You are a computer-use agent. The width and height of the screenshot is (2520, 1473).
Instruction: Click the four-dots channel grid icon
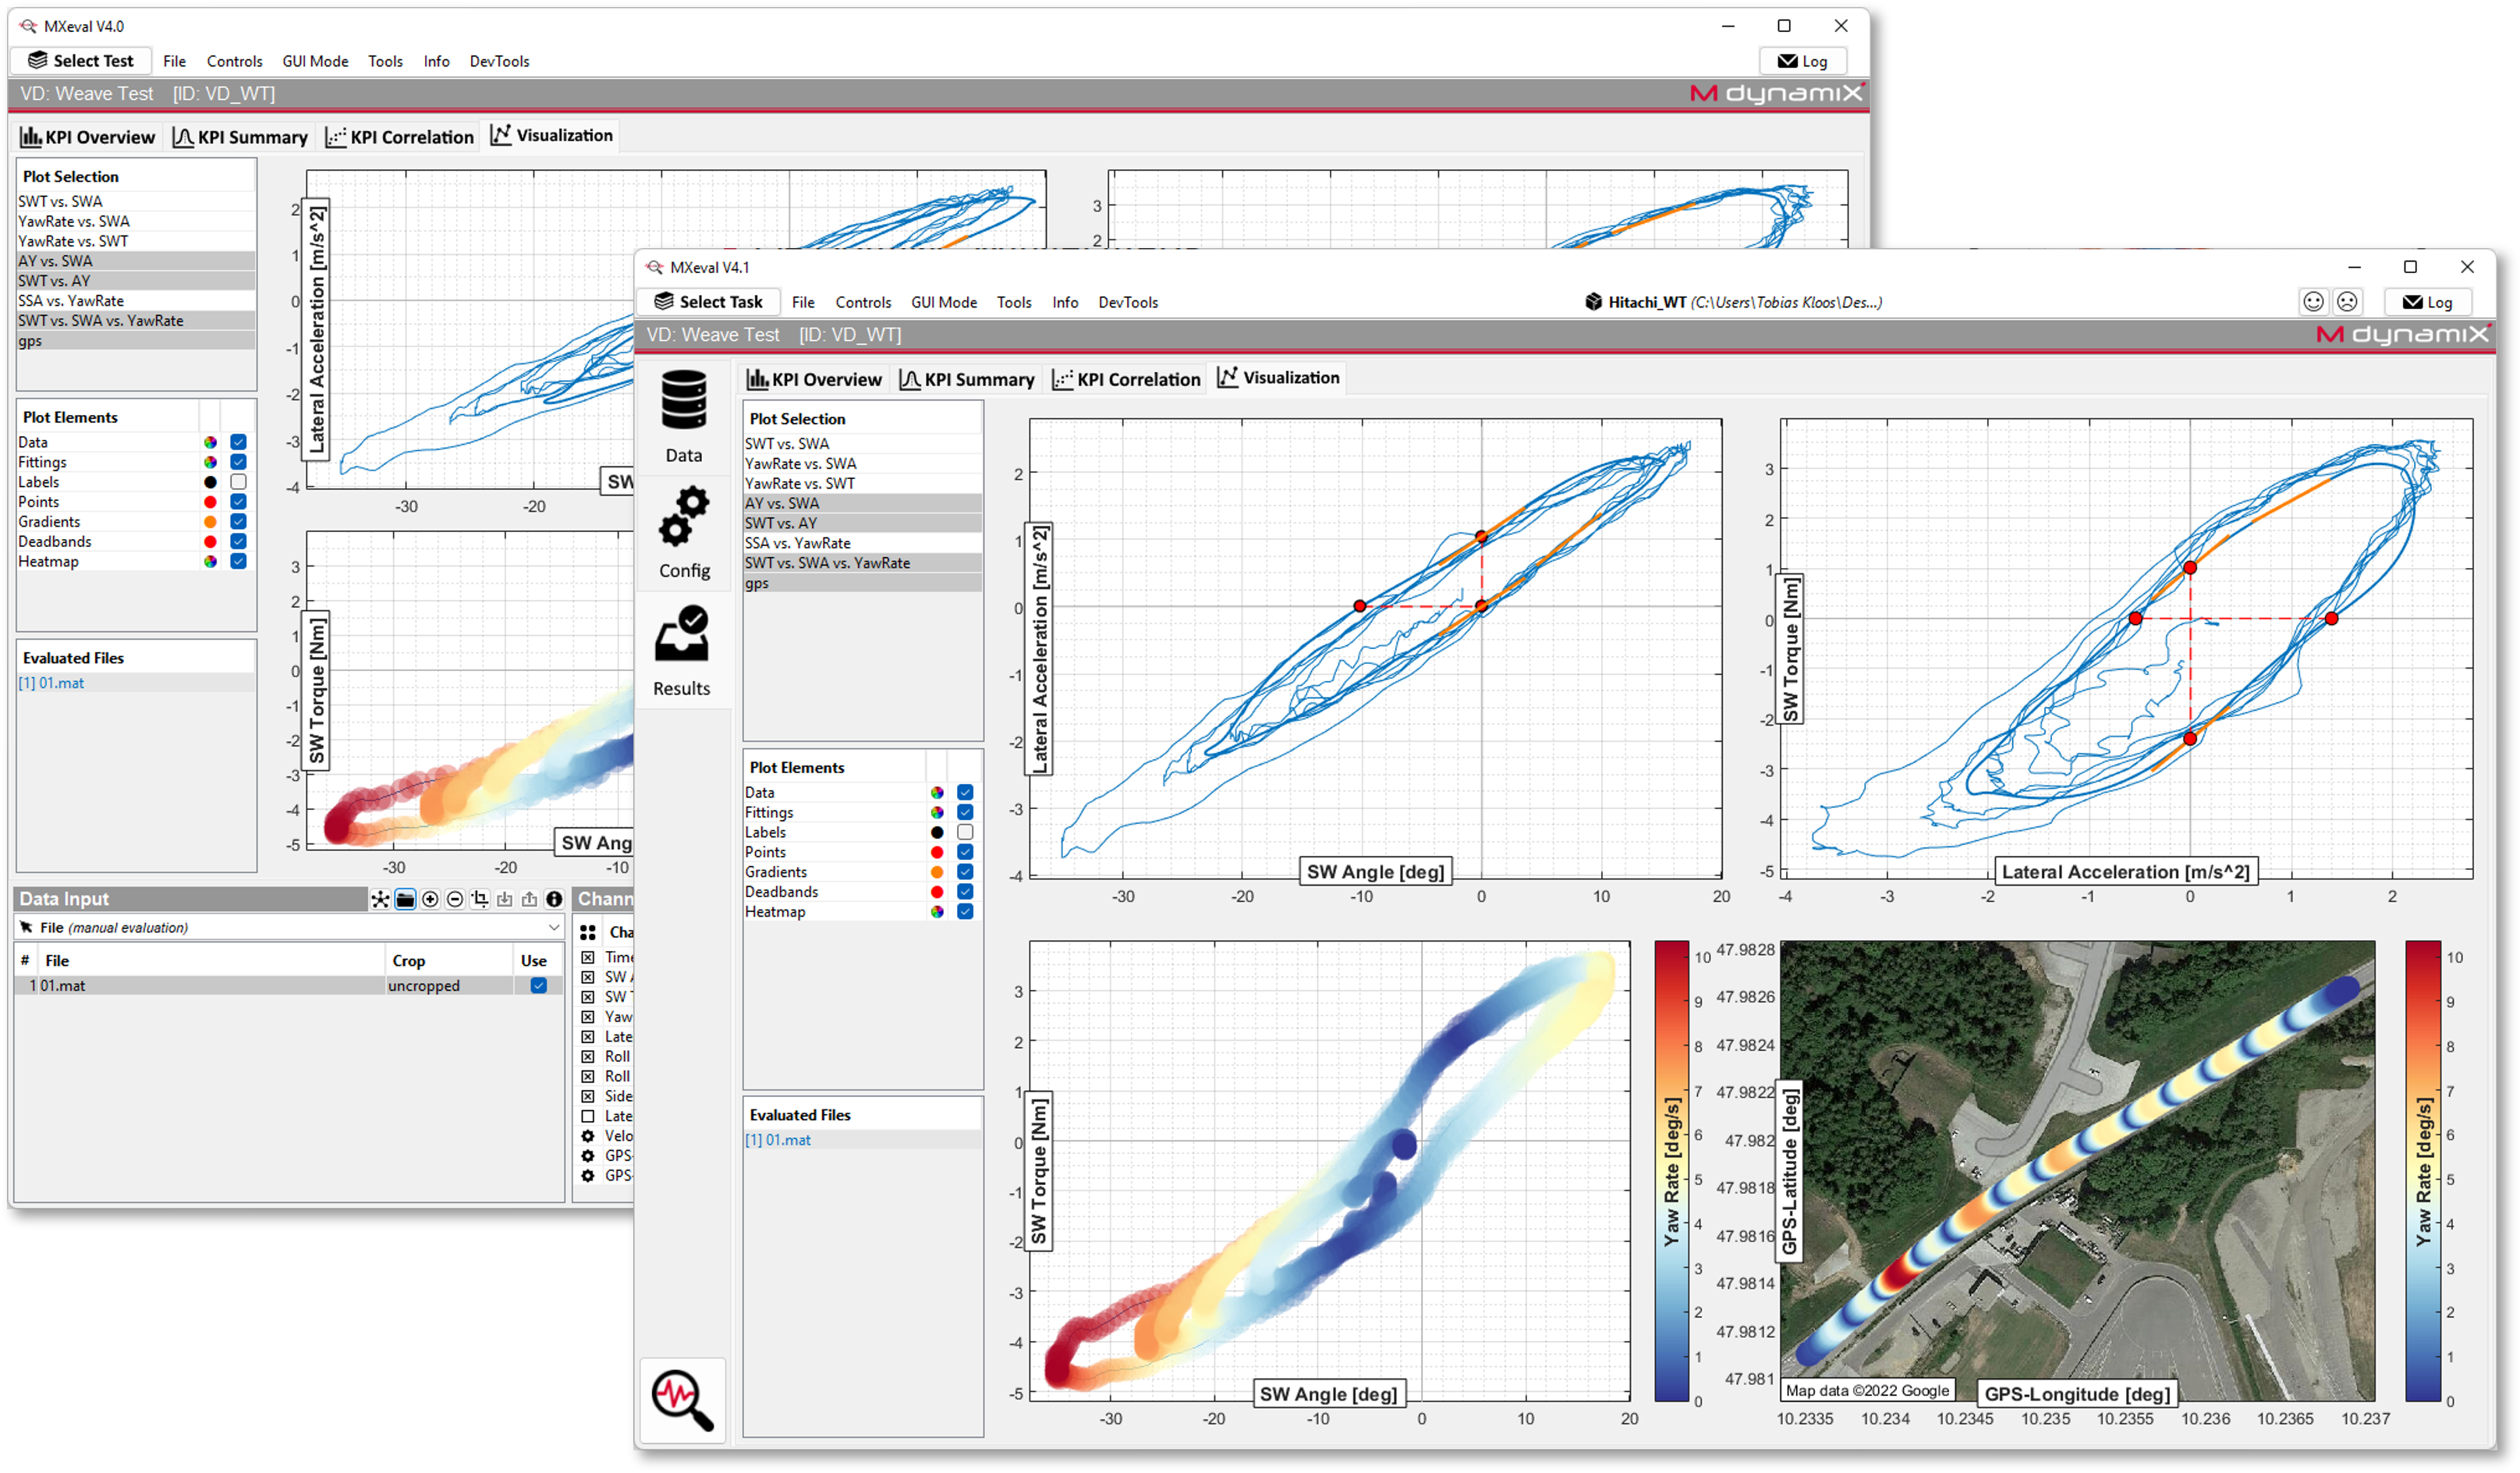click(x=588, y=933)
